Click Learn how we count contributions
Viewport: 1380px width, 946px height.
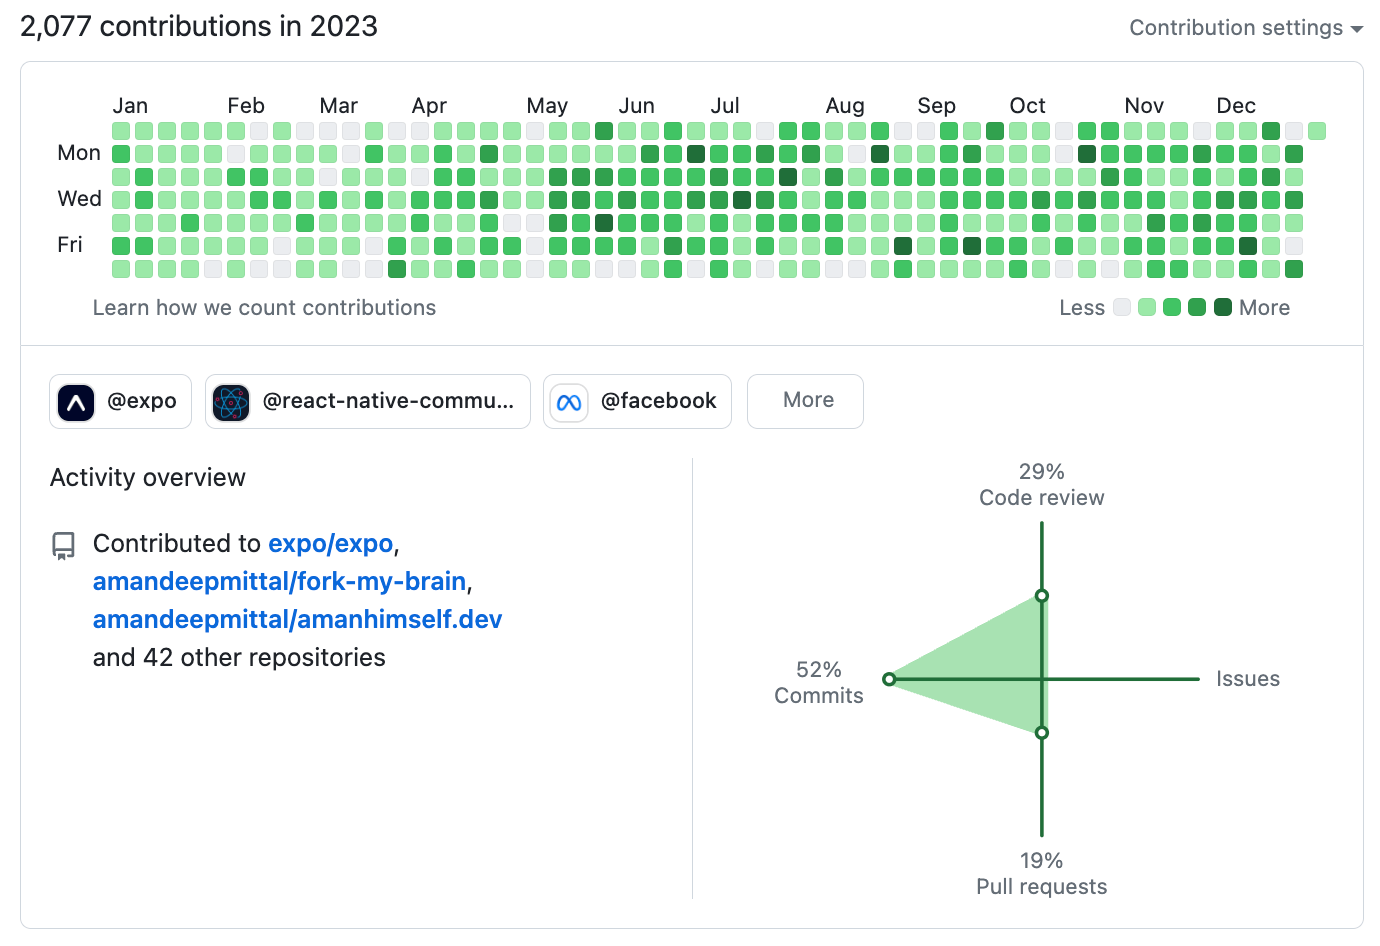coord(264,308)
